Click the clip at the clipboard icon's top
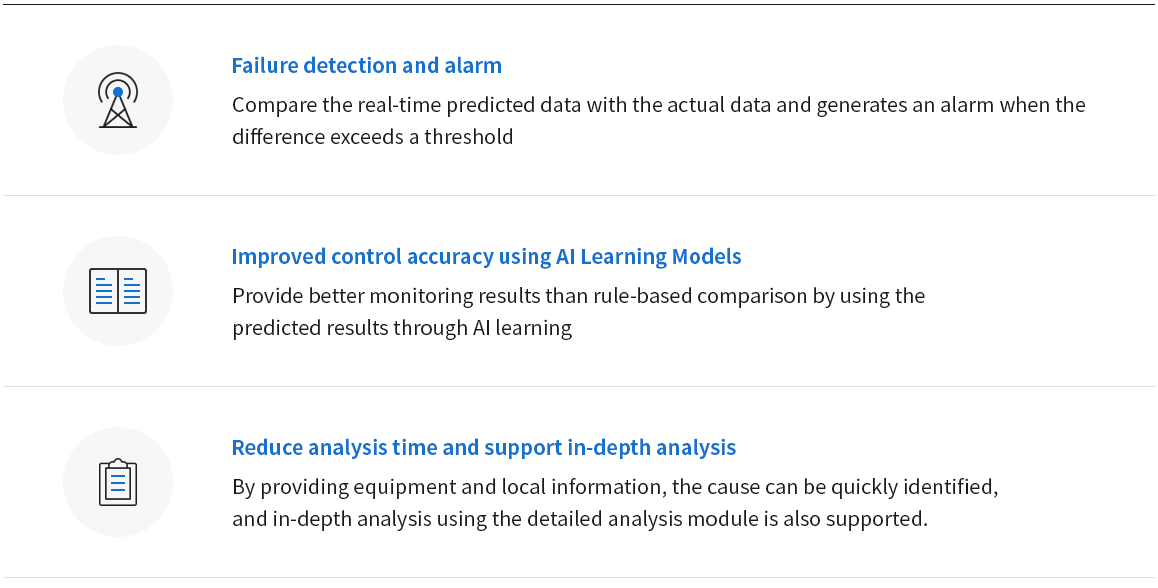The image size is (1158, 588). [x=118, y=464]
